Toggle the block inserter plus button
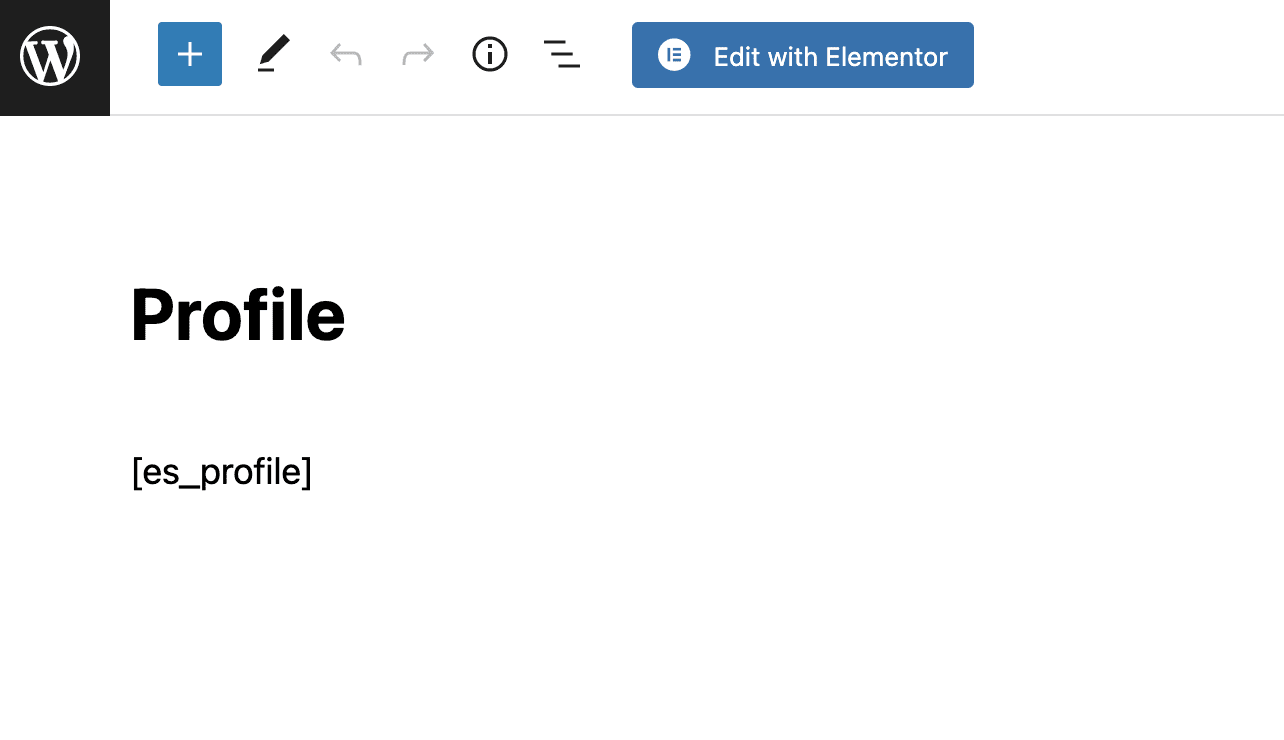 tap(190, 54)
